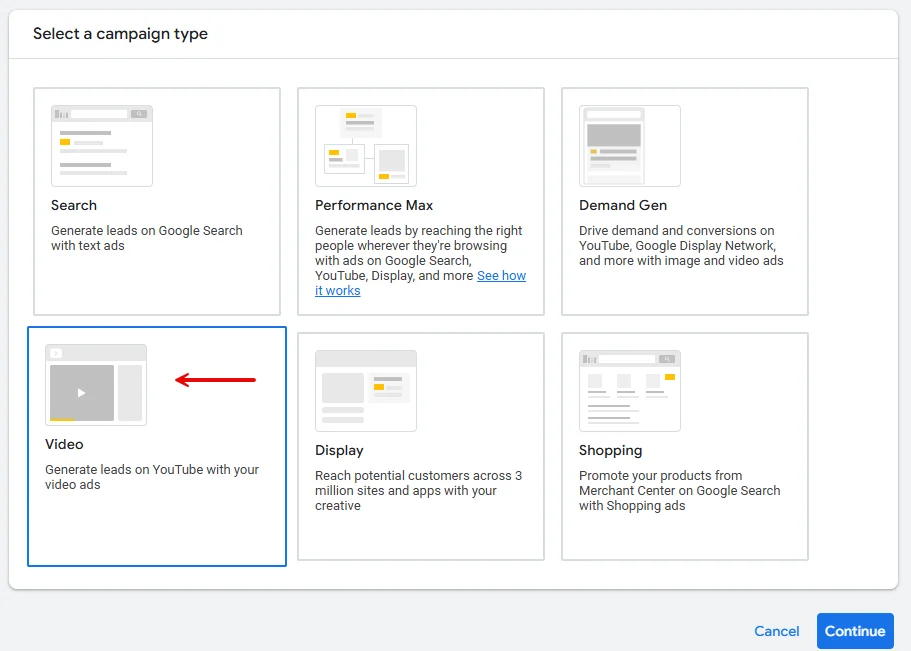Select the Video campaign title label
Screen dimensions: 911x651
point(64,444)
